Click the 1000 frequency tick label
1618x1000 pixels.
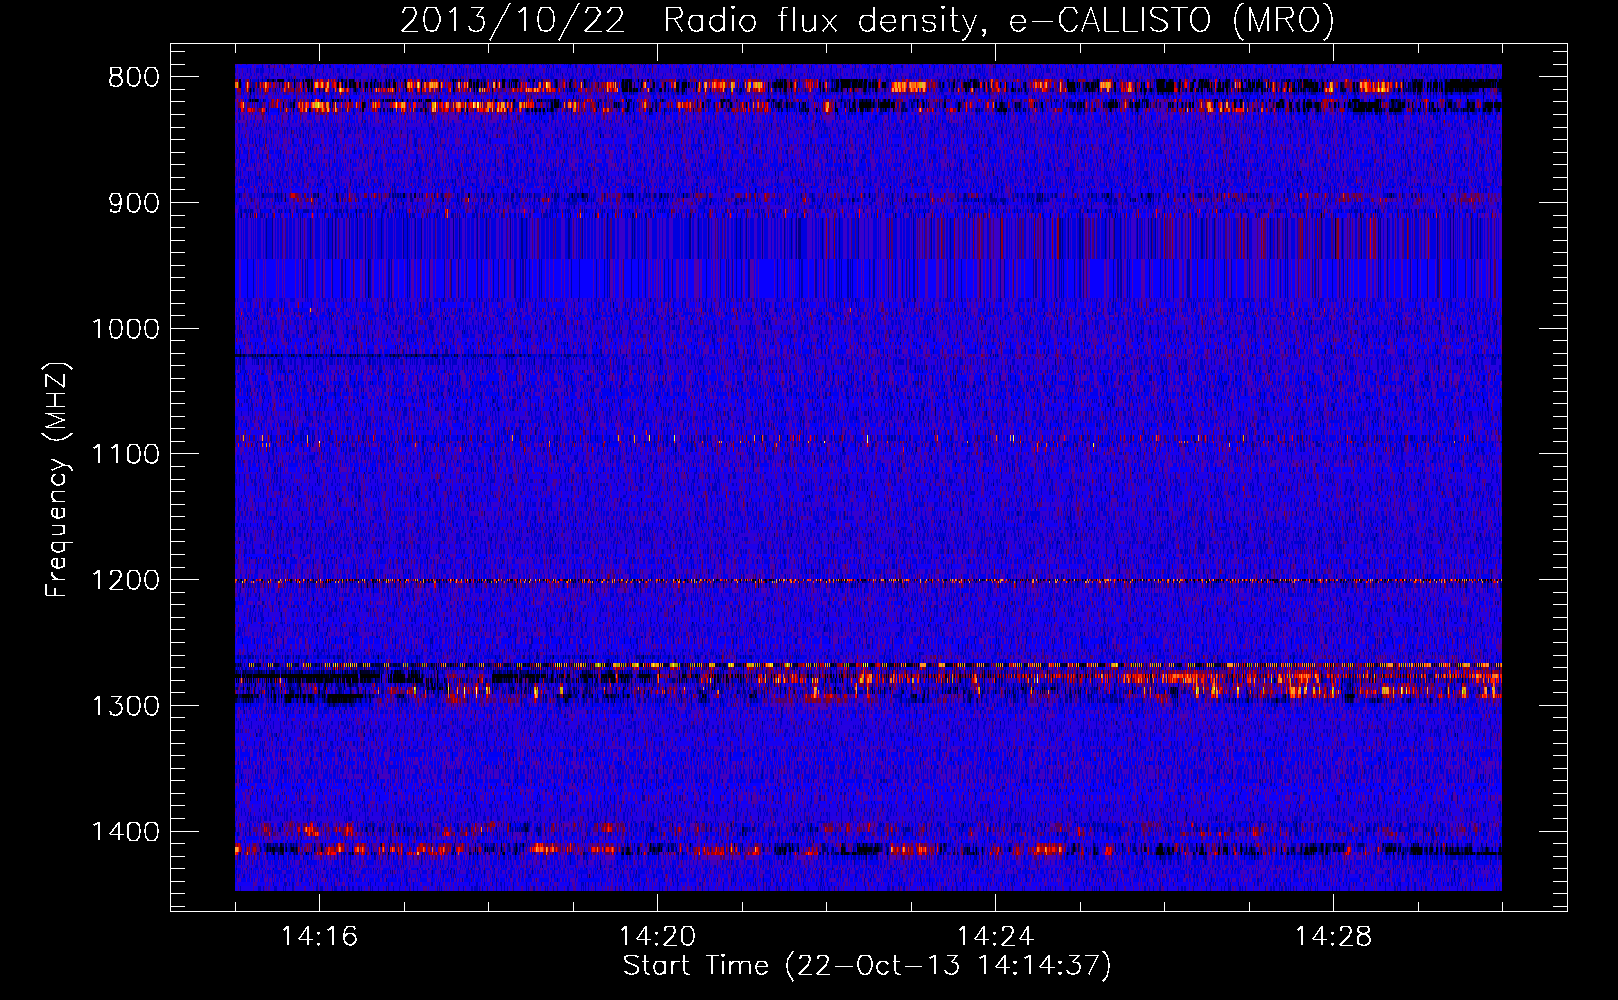click(x=125, y=329)
